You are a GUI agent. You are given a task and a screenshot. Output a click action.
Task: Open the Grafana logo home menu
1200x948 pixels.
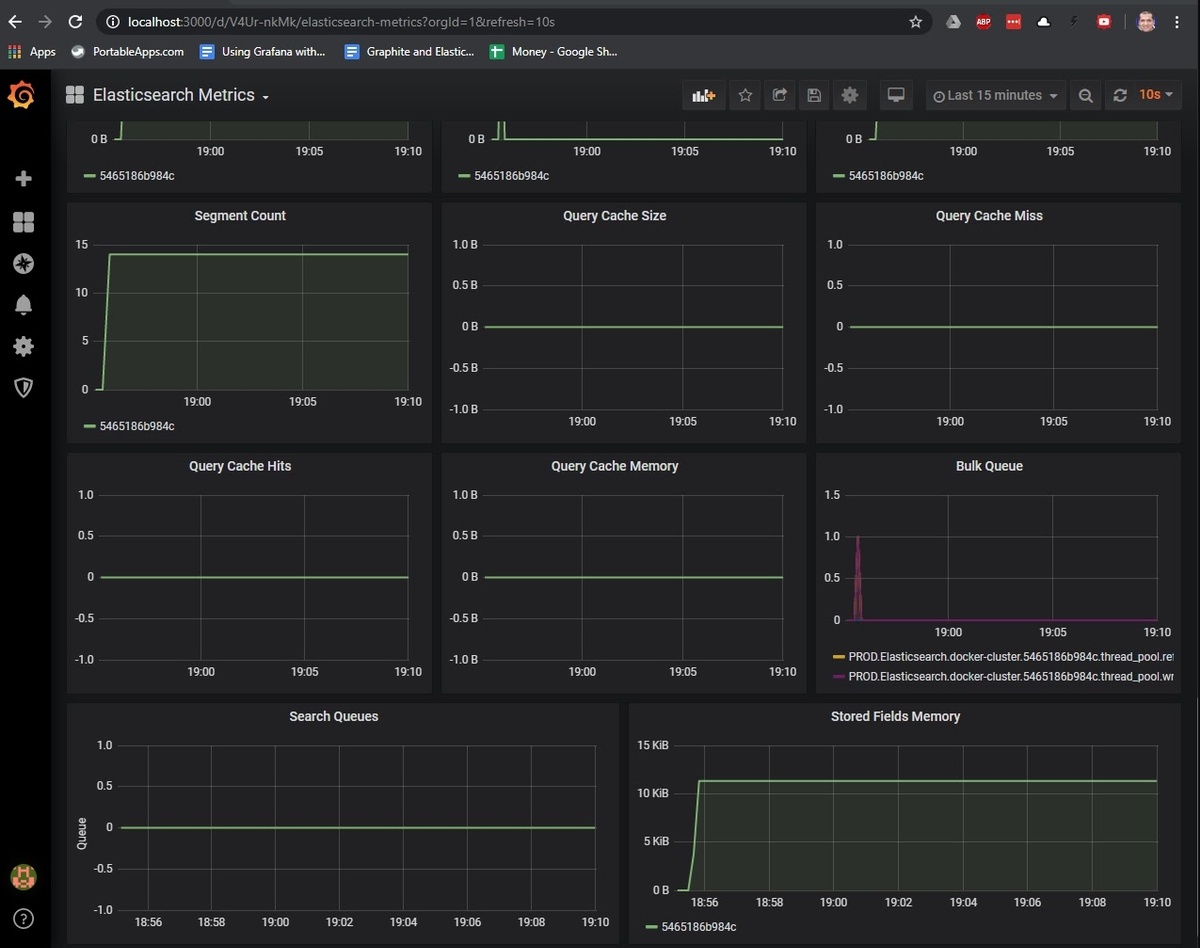(x=22, y=95)
